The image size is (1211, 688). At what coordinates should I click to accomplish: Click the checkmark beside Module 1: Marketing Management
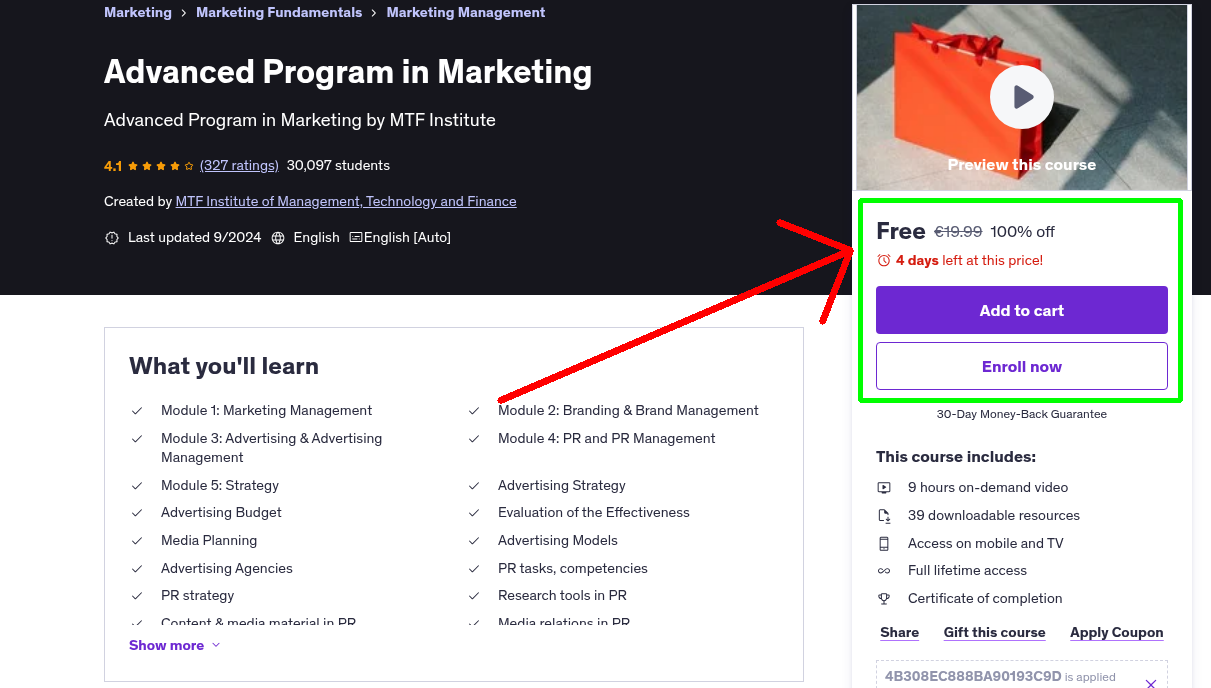pyautogui.click(x=137, y=411)
